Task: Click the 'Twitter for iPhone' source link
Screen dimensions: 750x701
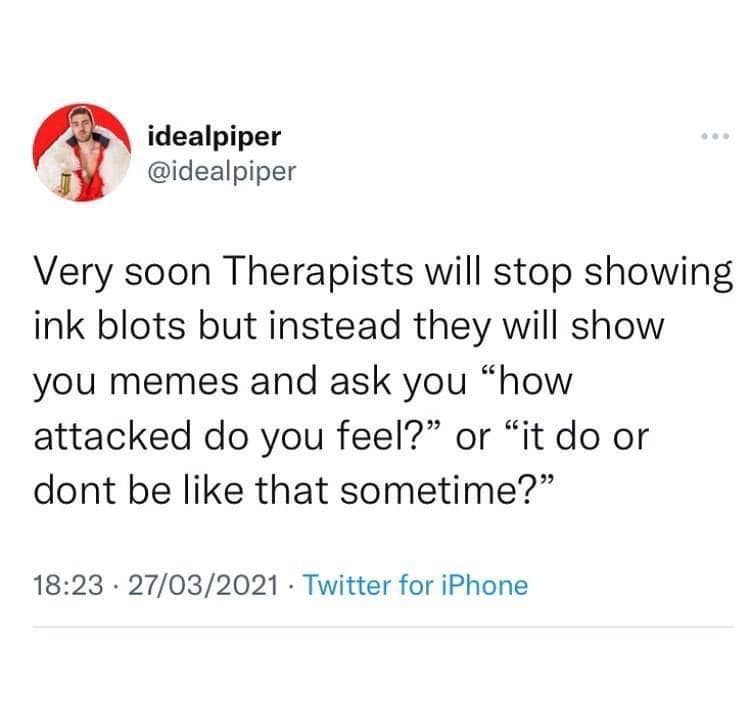Action: tap(415, 585)
